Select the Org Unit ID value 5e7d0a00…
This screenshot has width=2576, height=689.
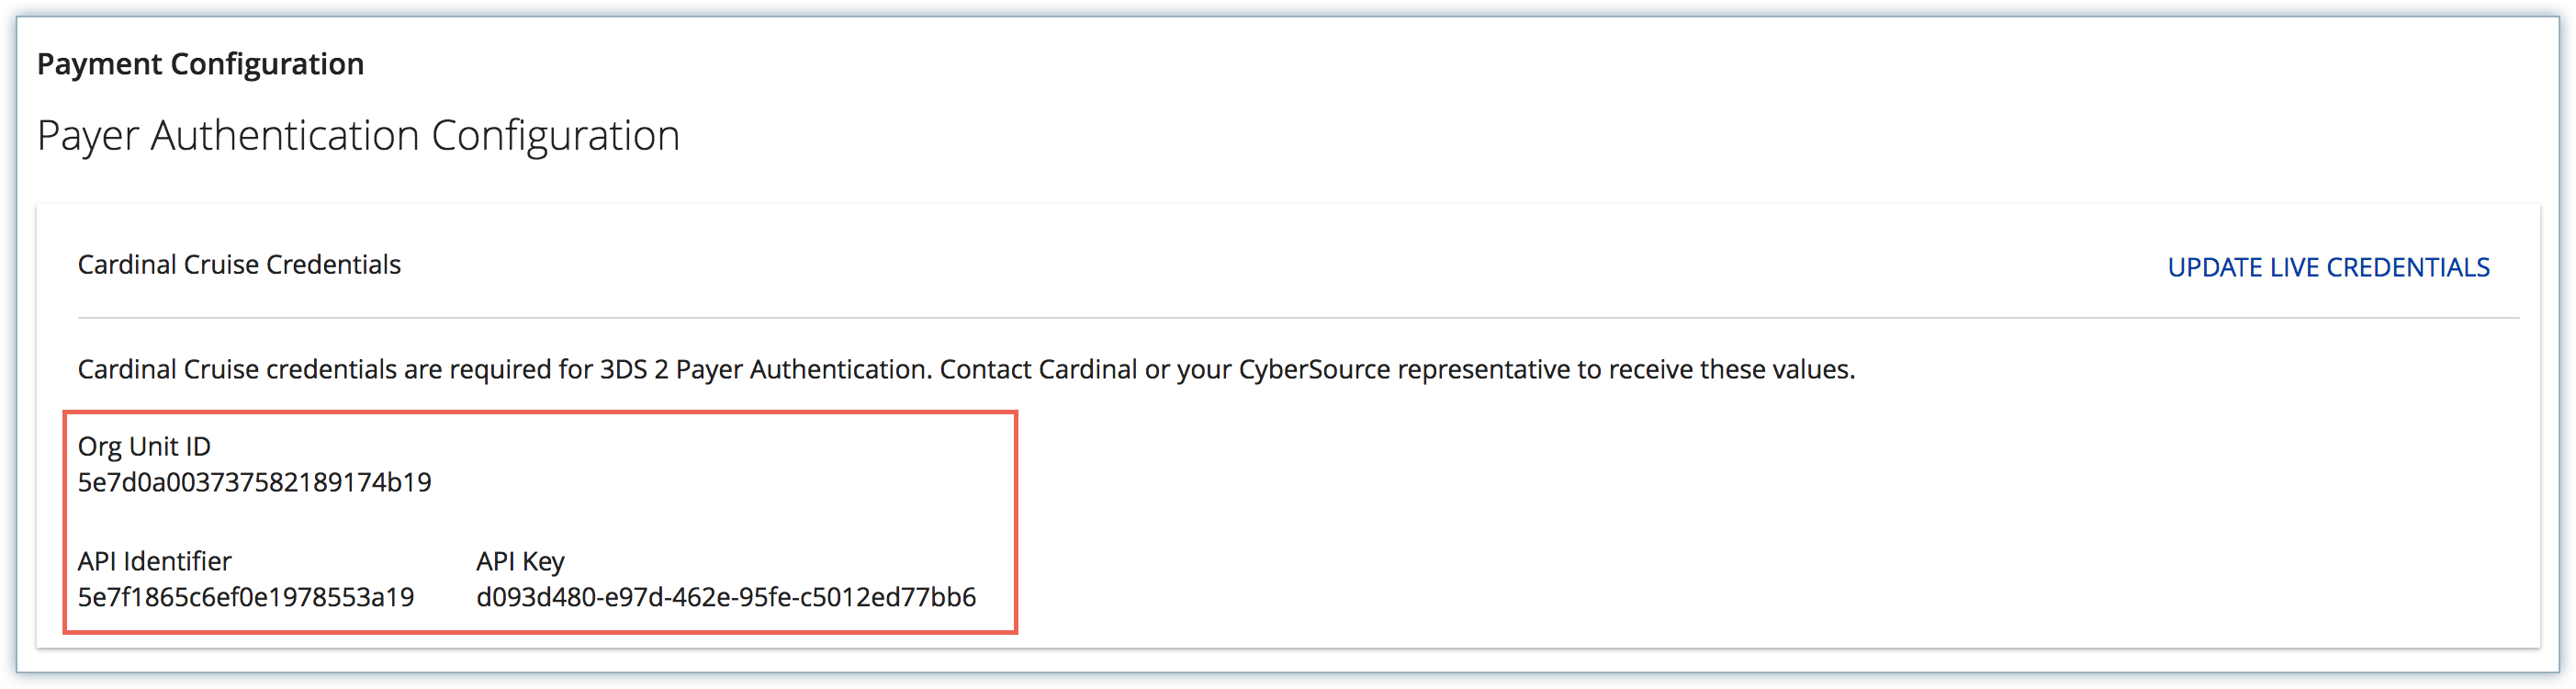tap(254, 482)
